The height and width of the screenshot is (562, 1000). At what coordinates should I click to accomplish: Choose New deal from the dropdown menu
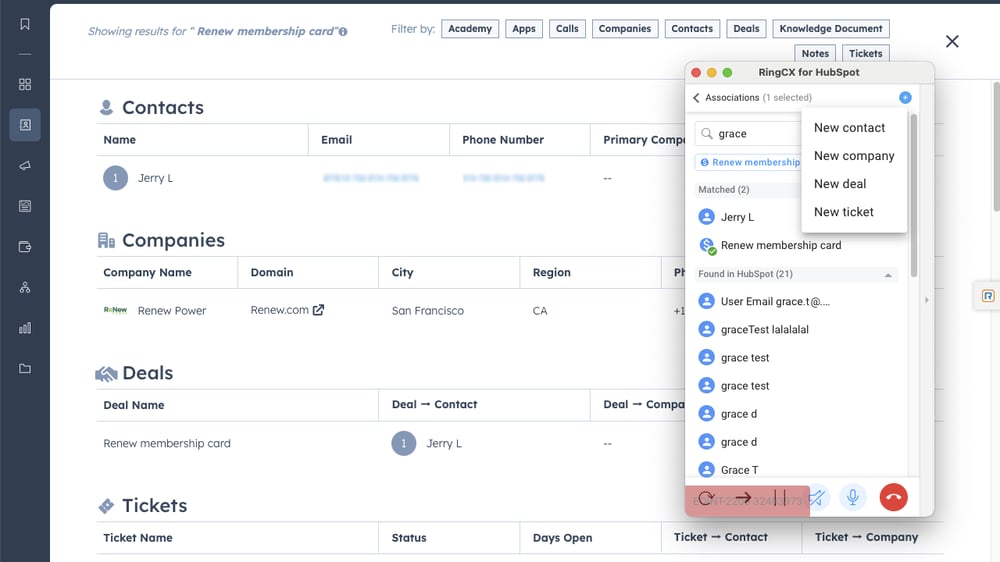(x=840, y=184)
